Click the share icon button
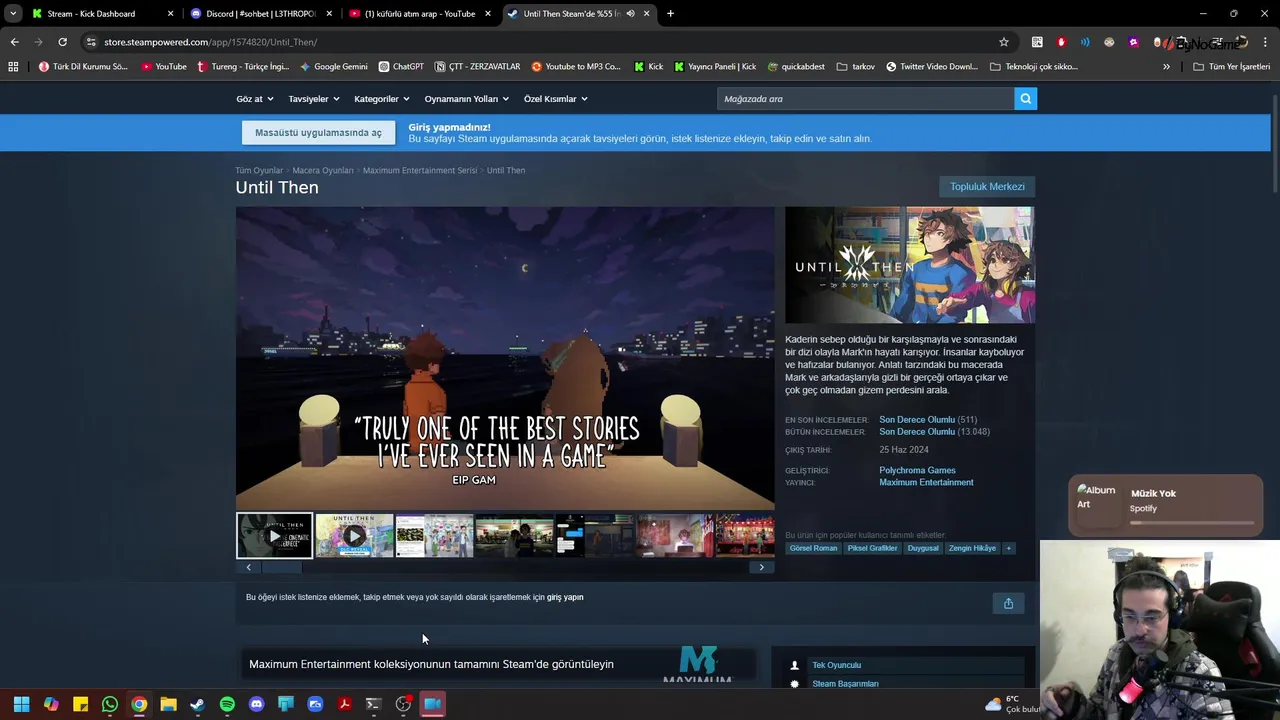 pos(1008,603)
